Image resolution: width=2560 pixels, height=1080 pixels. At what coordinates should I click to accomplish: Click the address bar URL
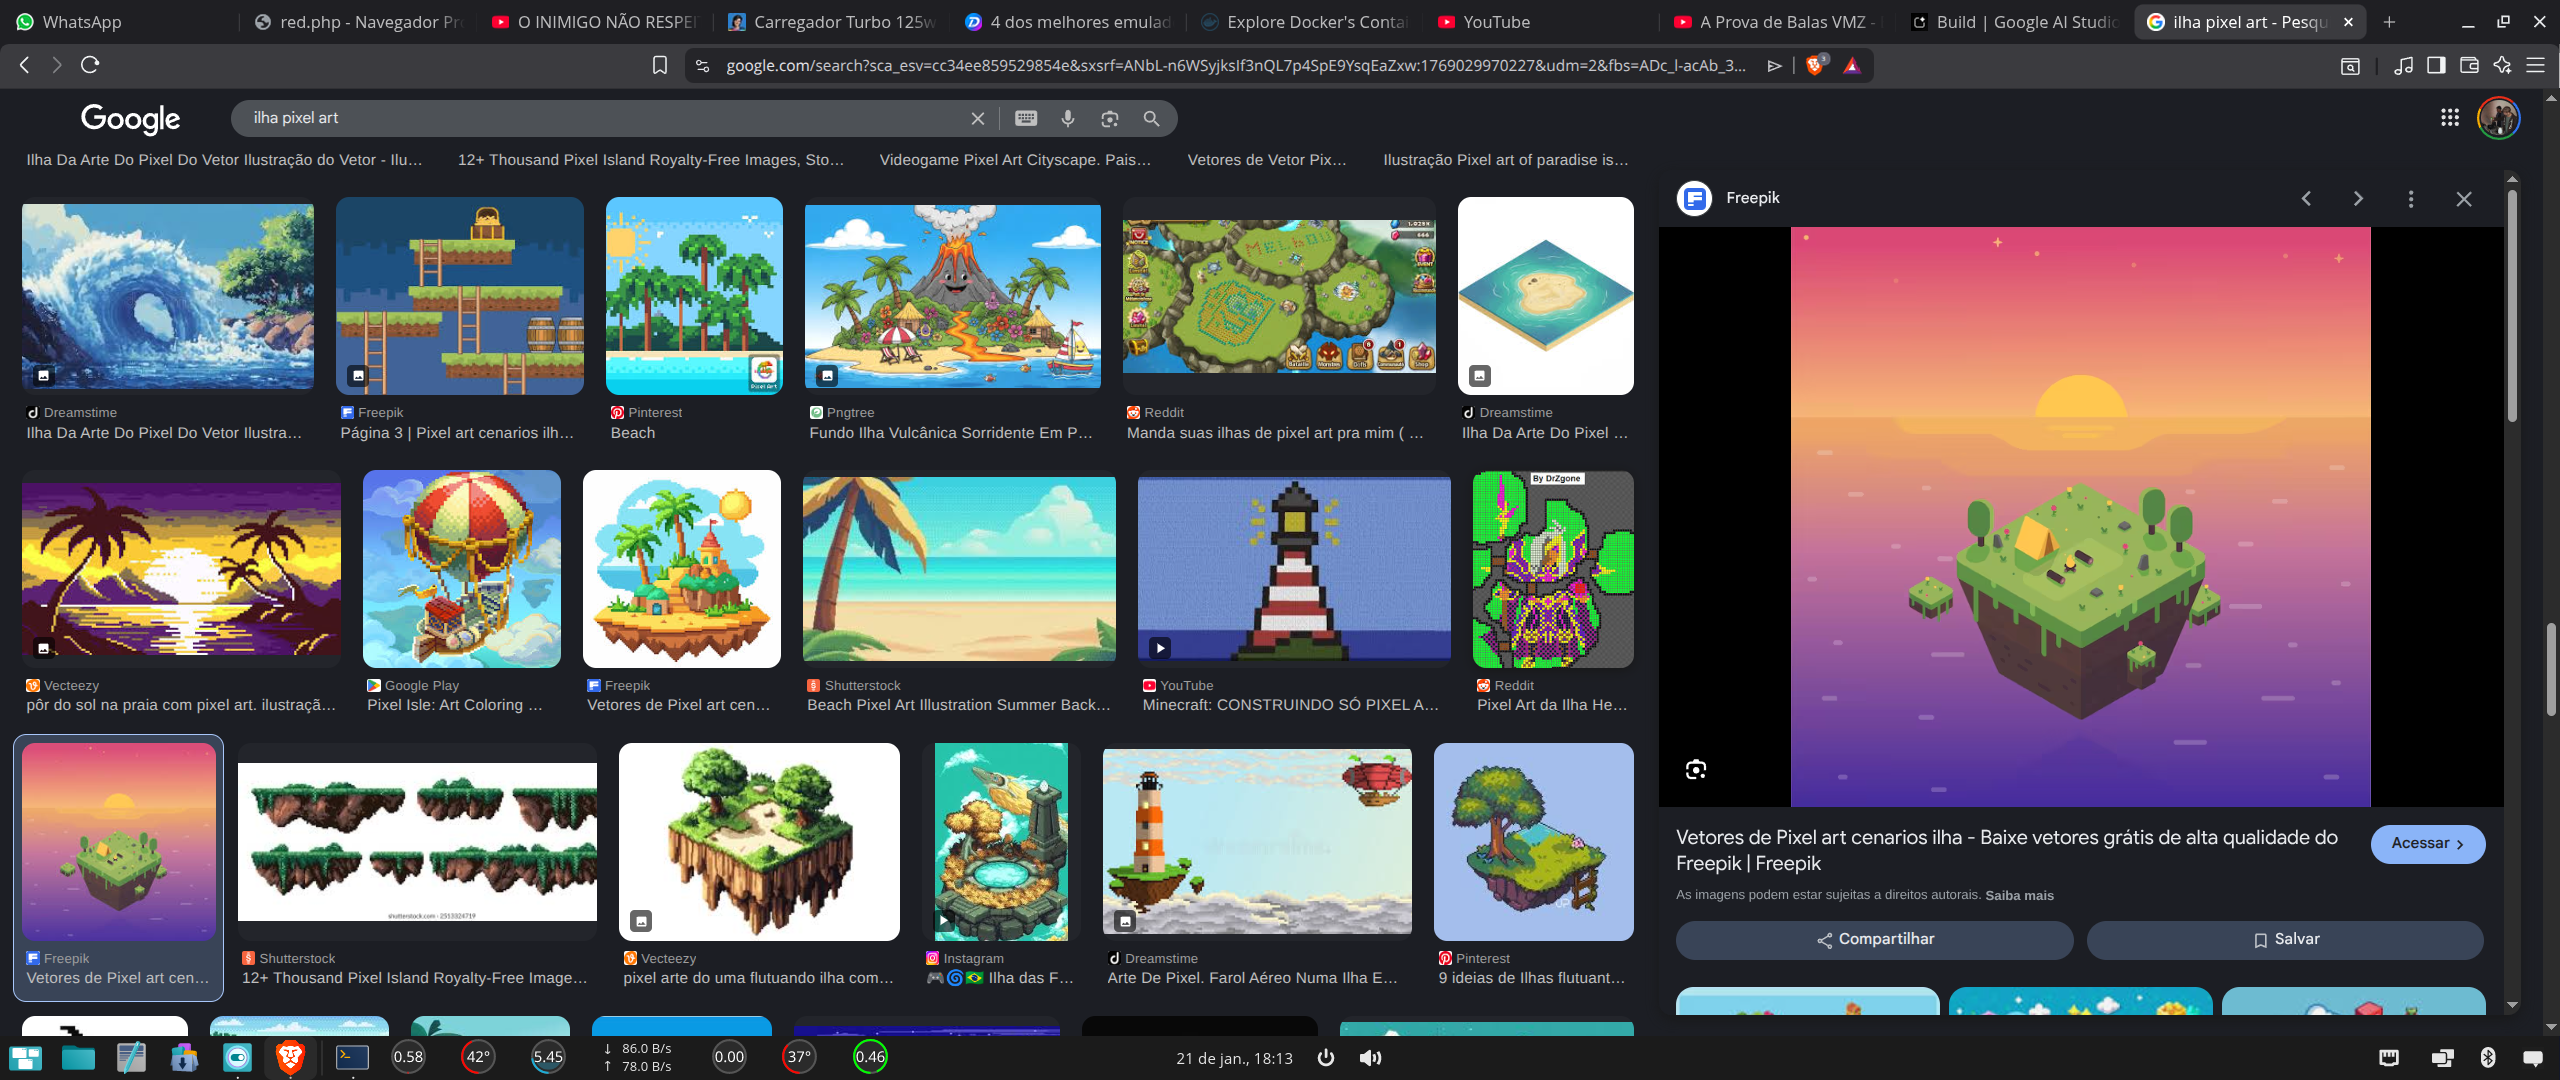pyautogui.click(x=1235, y=65)
